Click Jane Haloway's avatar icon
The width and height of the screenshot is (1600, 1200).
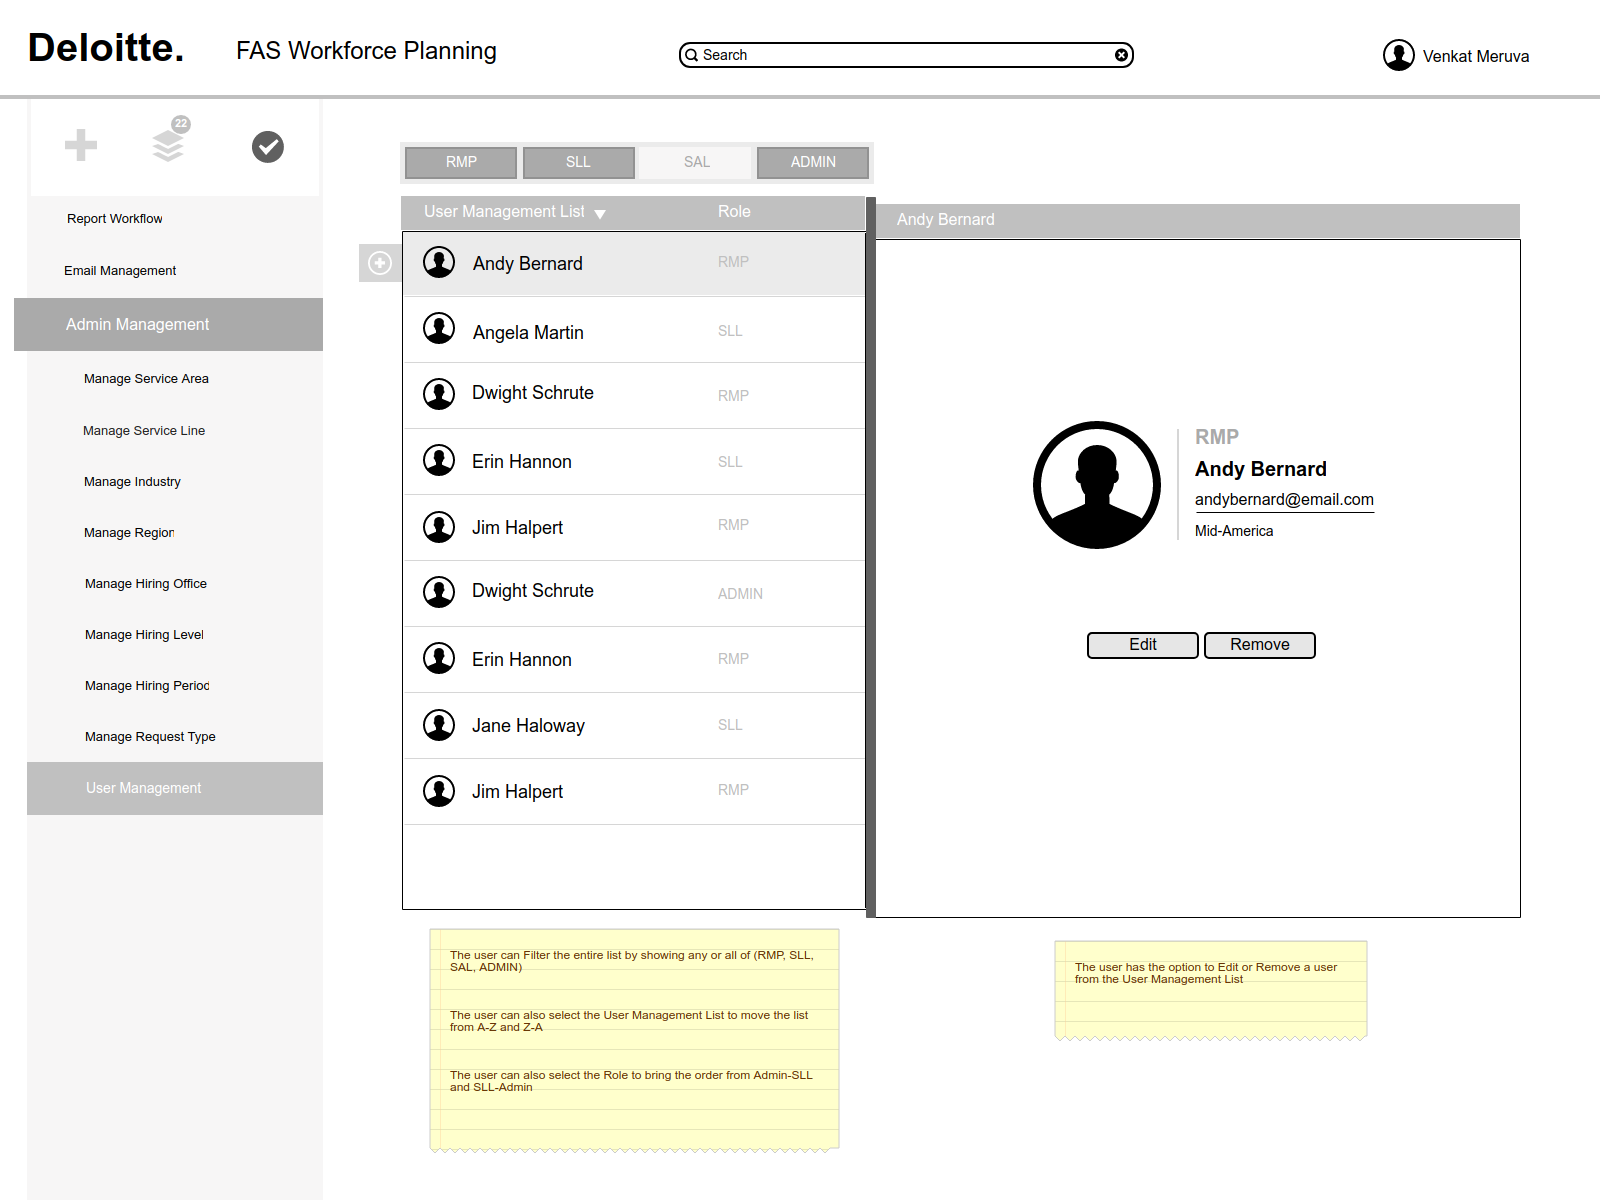coord(439,724)
